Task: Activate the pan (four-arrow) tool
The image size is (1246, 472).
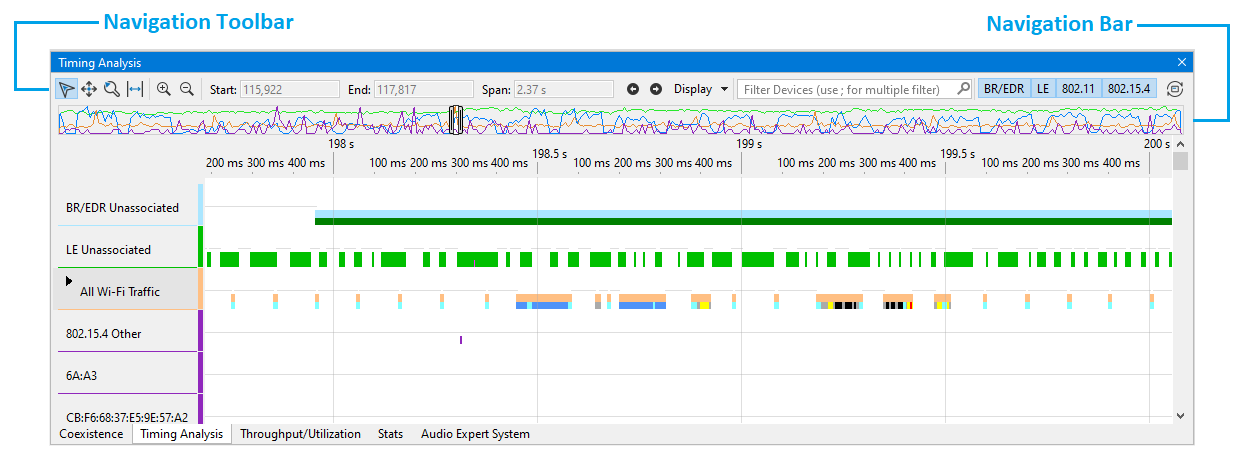Action: tap(89, 89)
